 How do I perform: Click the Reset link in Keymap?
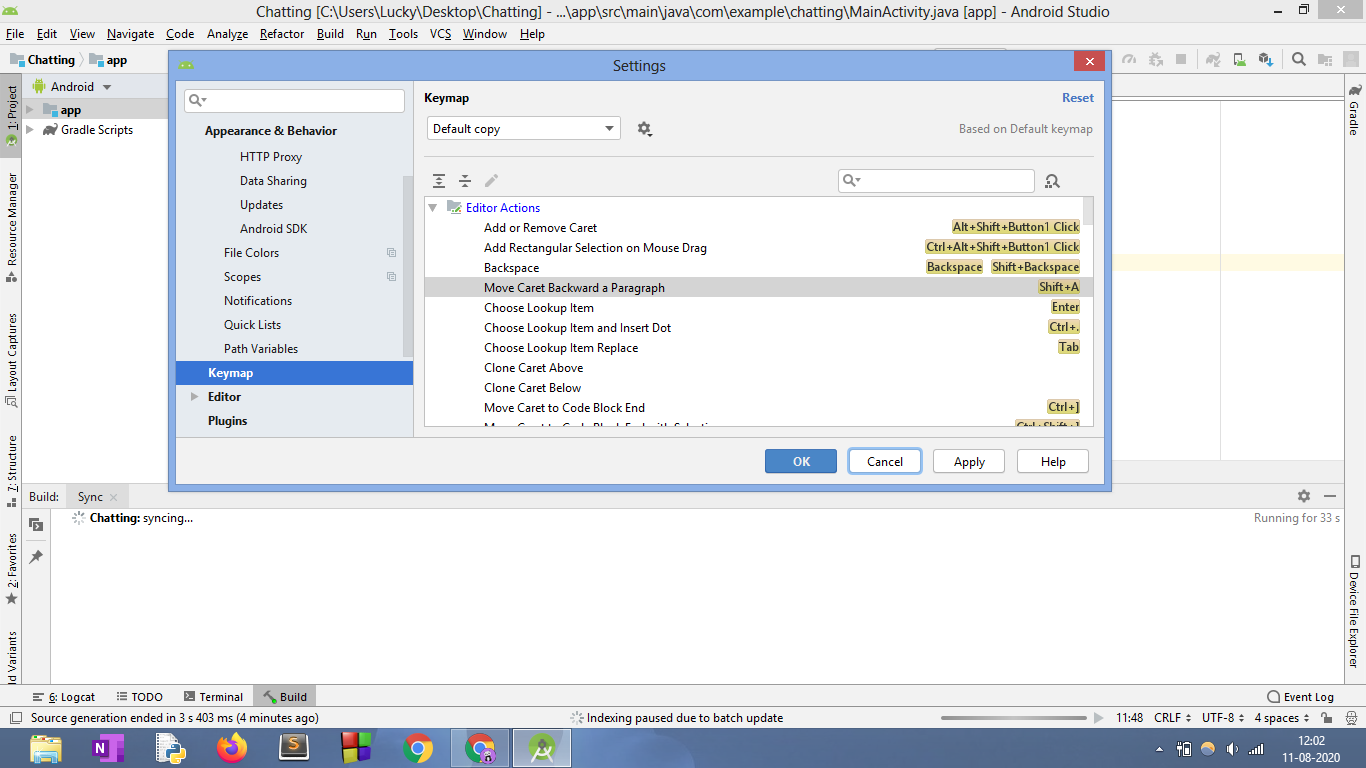click(x=1078, y=98)
